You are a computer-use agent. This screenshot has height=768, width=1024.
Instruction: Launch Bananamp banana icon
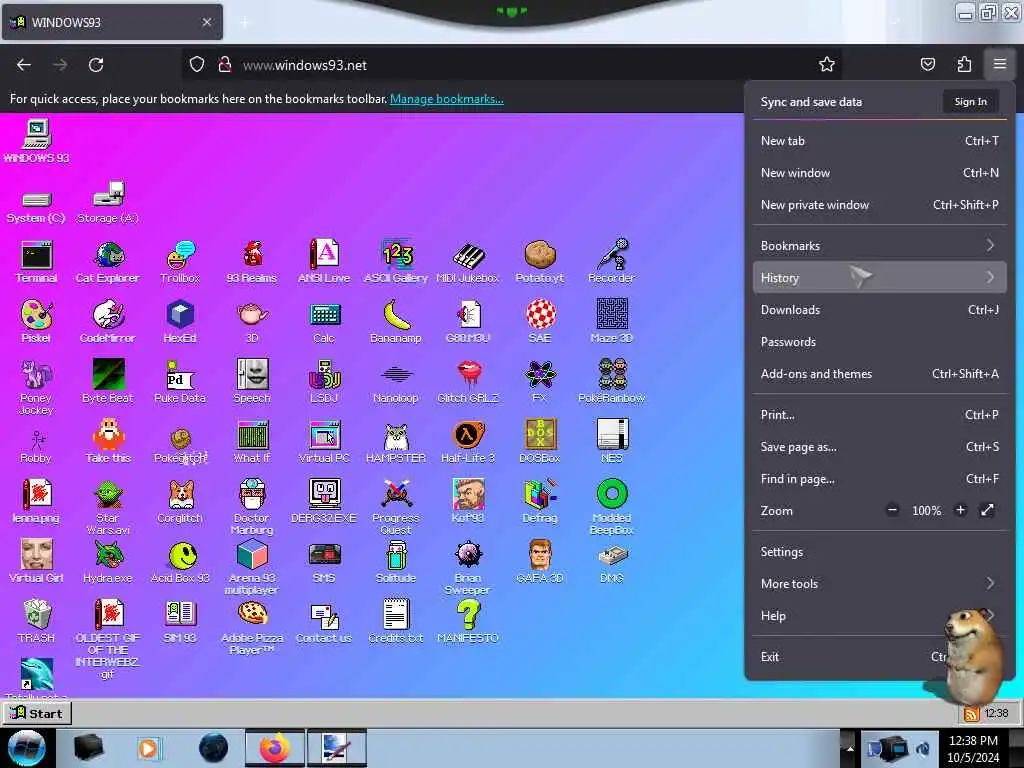coord(396,321)
